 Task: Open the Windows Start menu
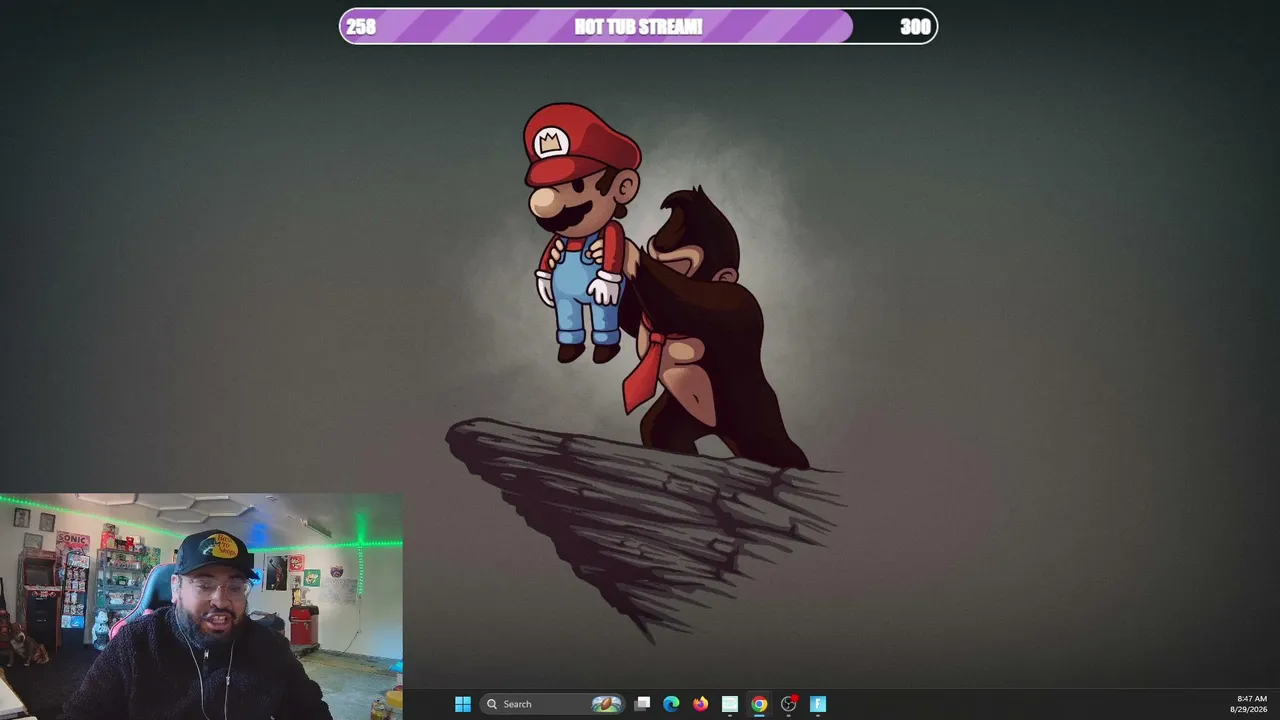(x=463, y=704)
